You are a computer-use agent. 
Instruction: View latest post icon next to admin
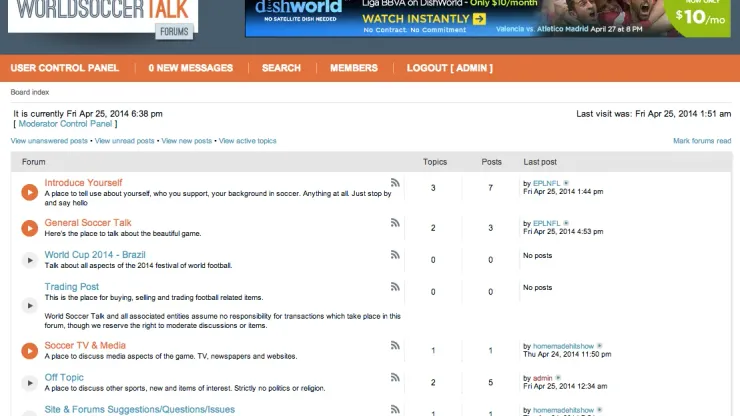click(558, 378)
